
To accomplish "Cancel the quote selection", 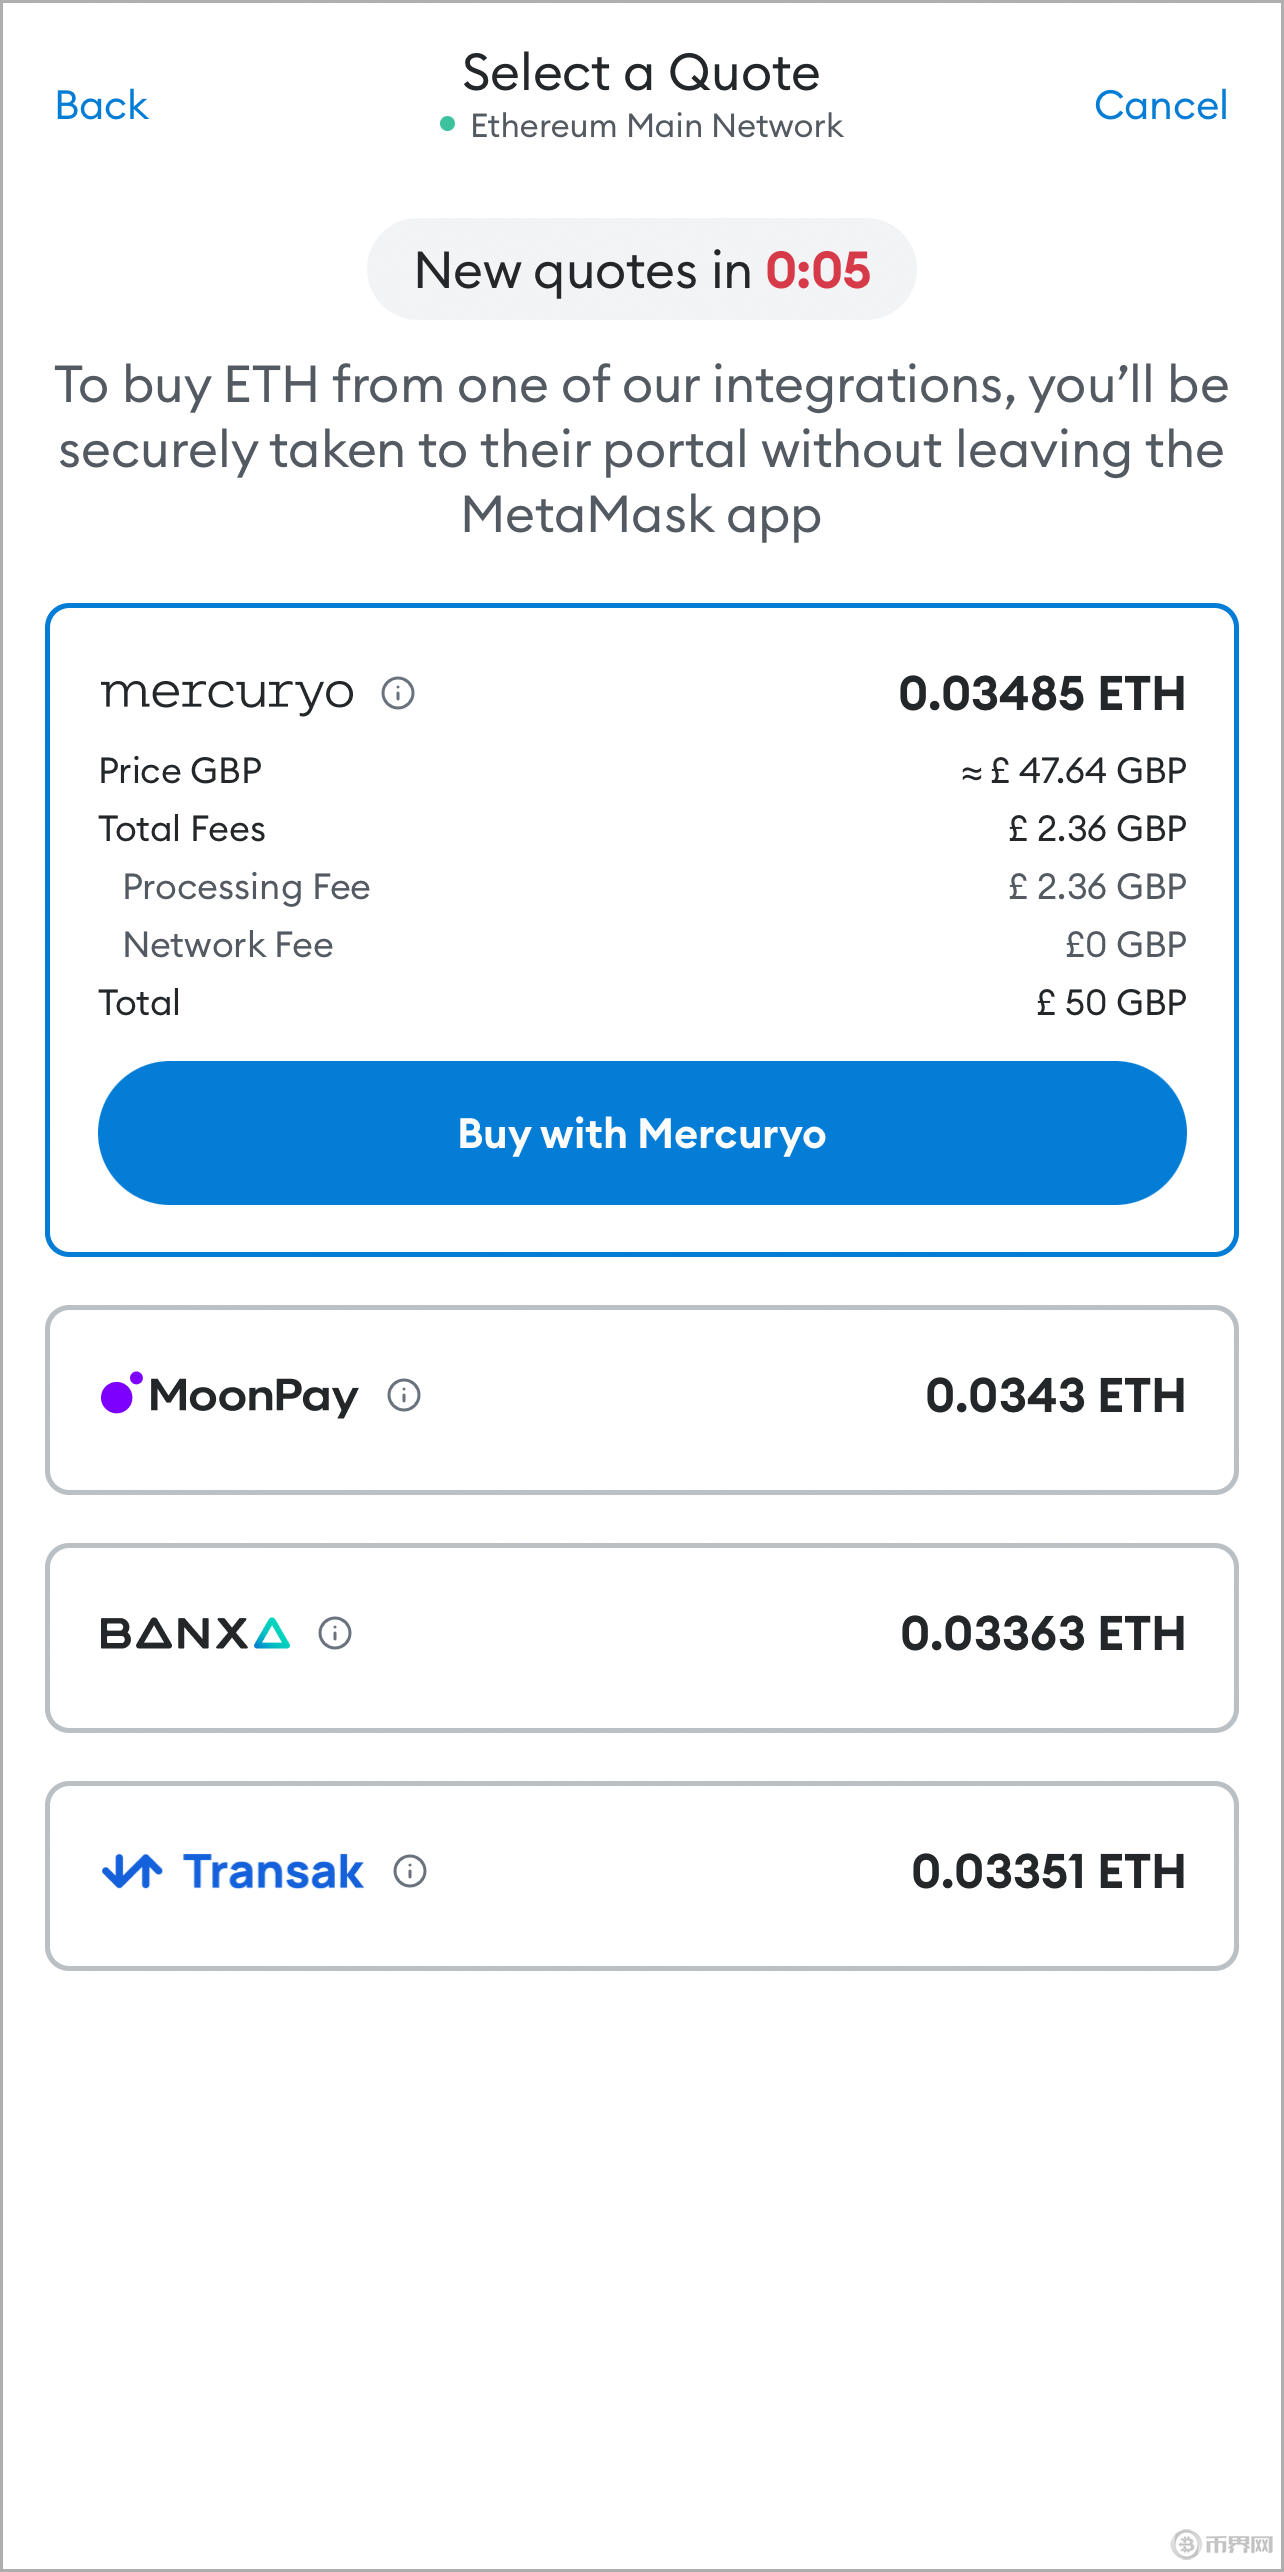I will coord(1160,105).
